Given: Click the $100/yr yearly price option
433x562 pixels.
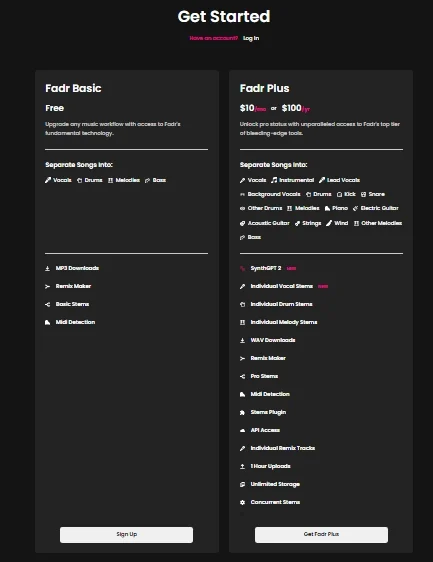Looking at the screenshot, I should pos(296,108).
